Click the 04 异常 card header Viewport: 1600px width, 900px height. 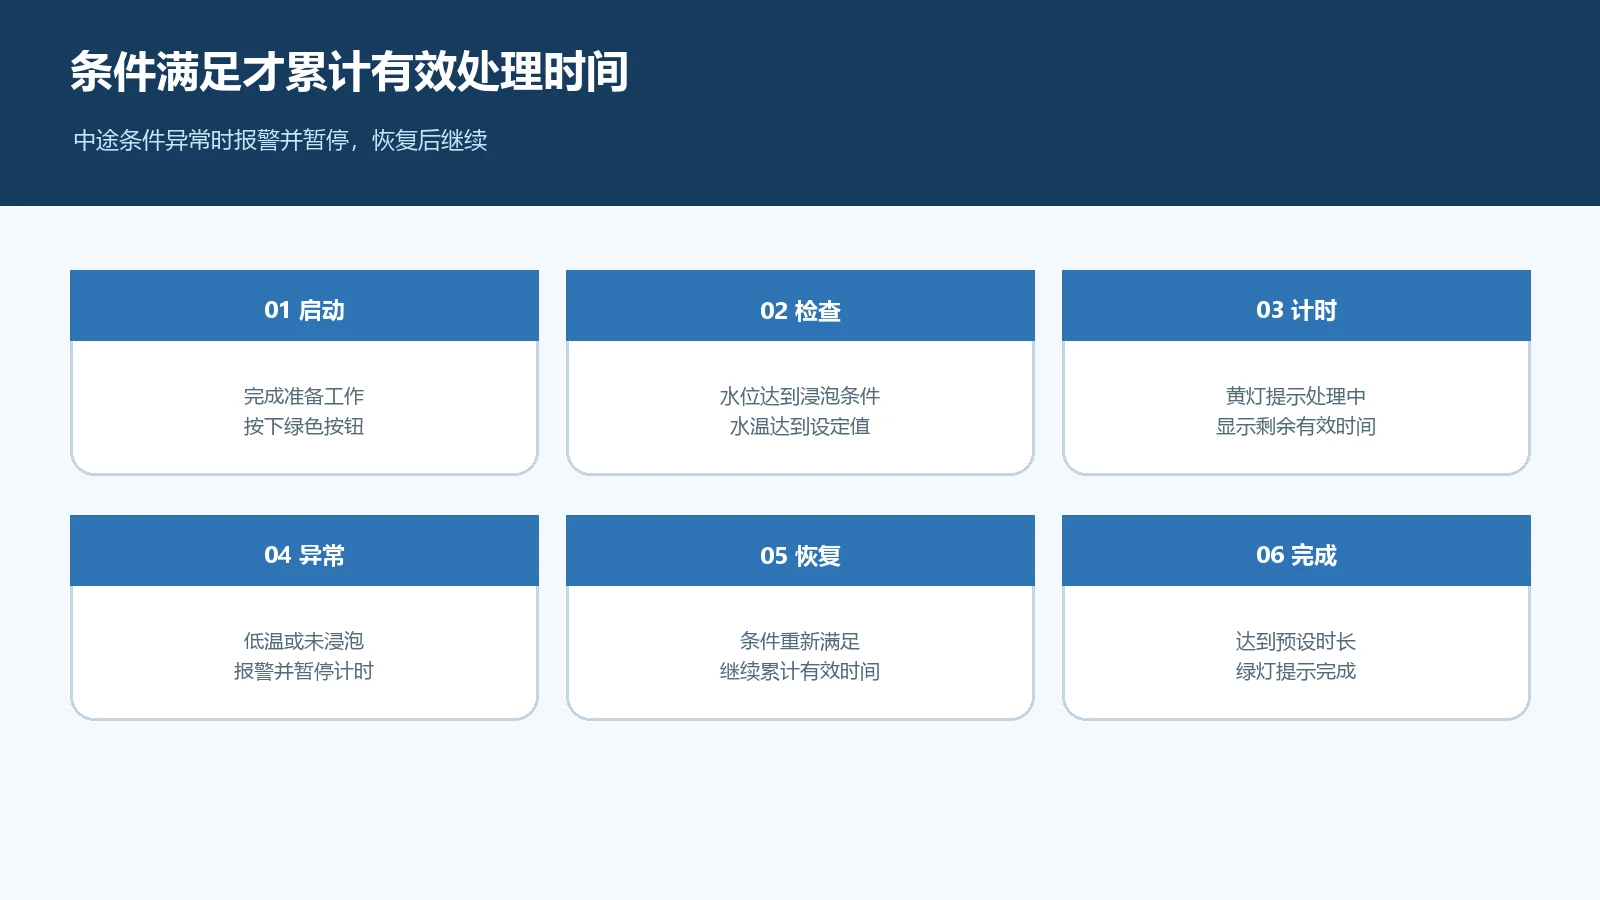click(x=304, y=551)
